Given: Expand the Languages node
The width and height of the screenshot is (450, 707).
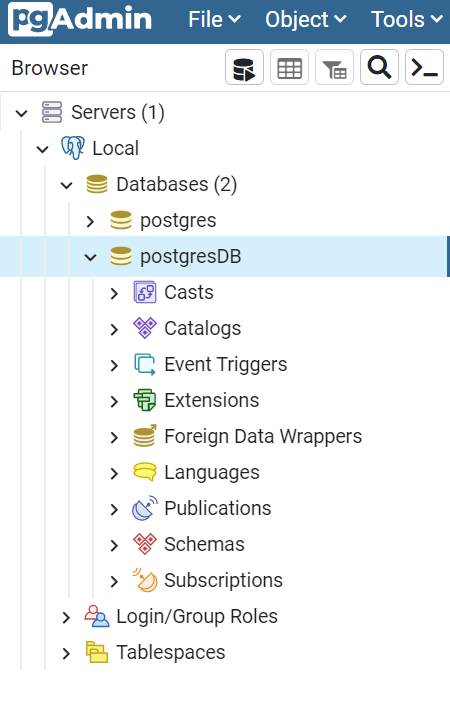Looking at the screenshot, I should [x=114, y=473].
